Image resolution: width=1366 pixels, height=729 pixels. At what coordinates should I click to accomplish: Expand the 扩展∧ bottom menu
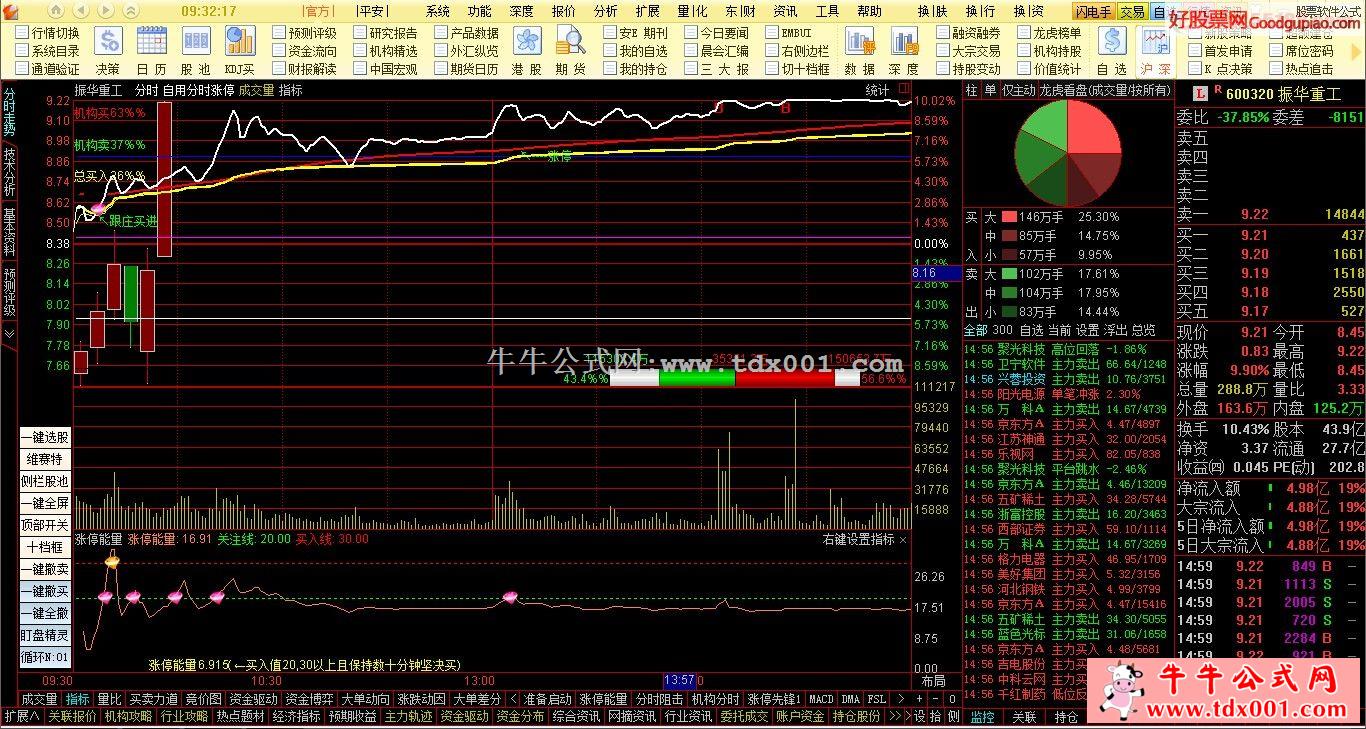tap(21, 716)
